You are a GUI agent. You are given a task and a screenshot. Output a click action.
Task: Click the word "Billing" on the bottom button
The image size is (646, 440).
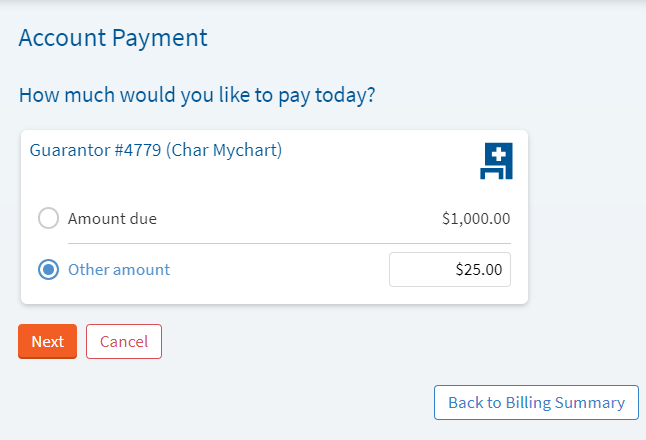[538, 402]
